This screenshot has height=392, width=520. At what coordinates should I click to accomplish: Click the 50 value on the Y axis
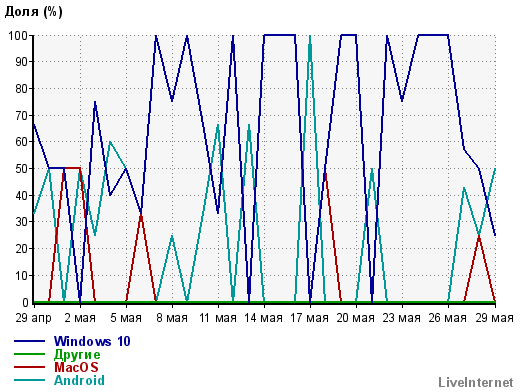pos(22,169)
